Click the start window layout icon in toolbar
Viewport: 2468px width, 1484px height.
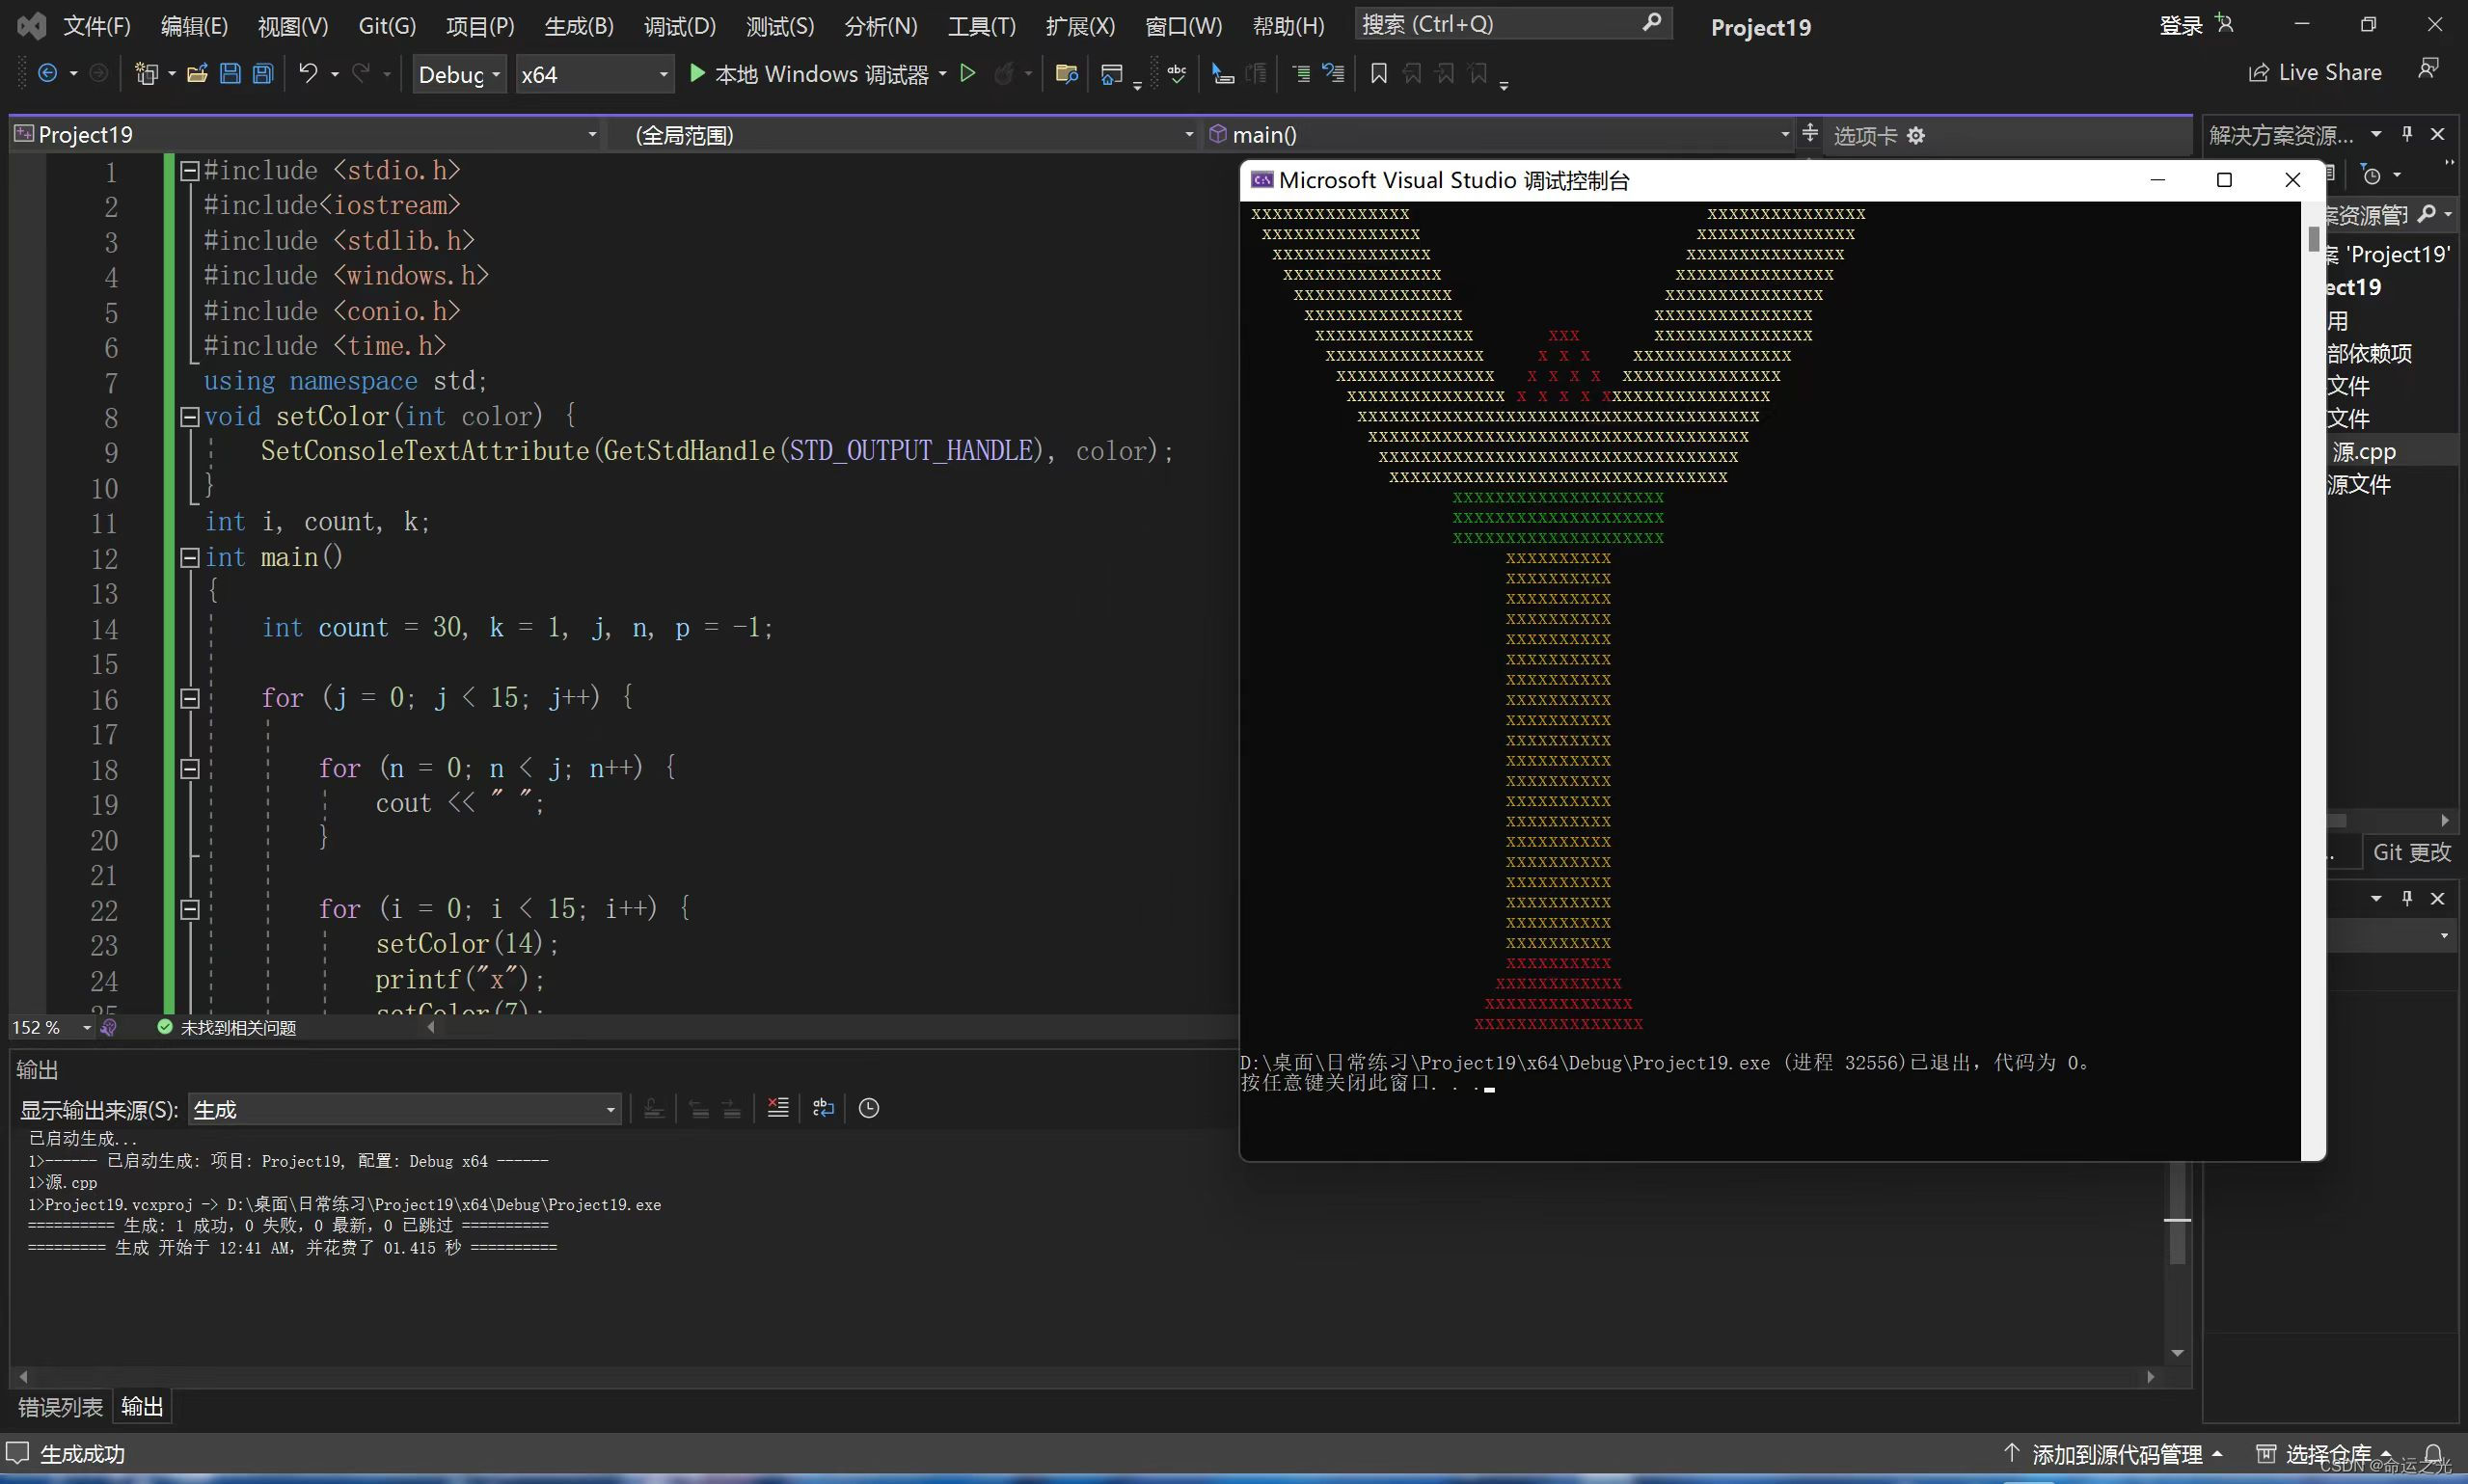tap(1111, 74)
